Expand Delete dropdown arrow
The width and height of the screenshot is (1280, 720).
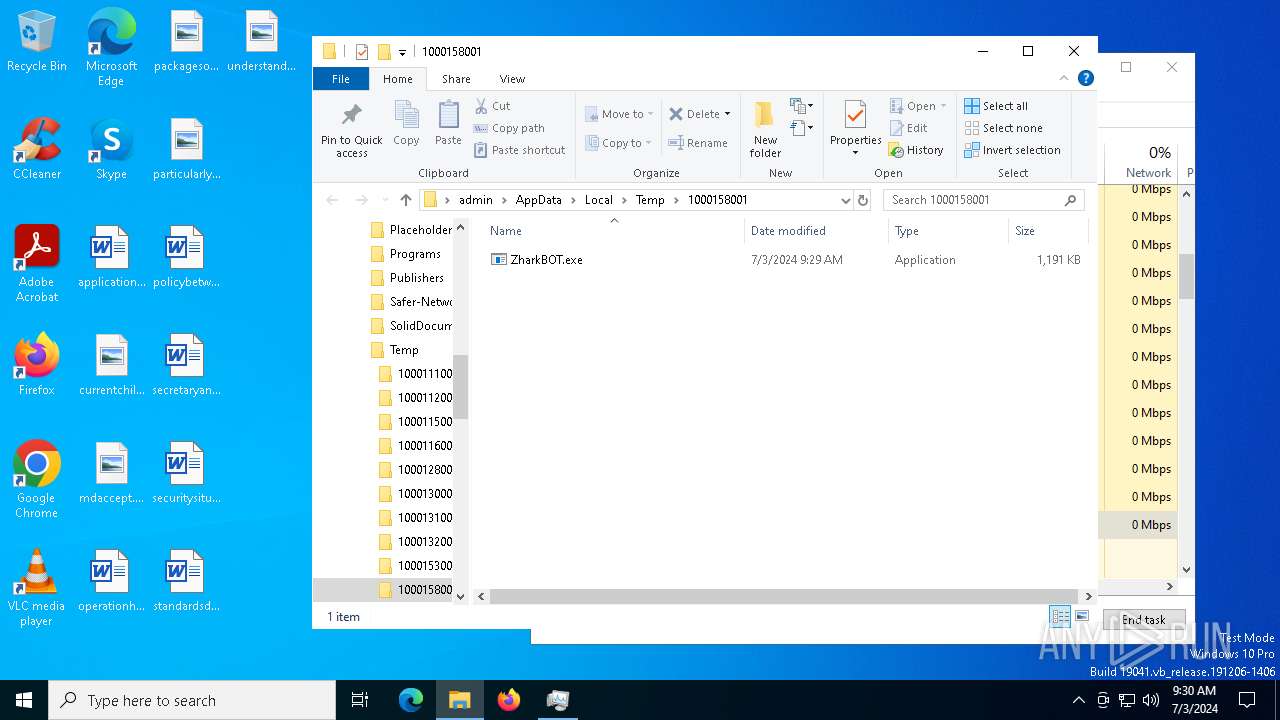[x=727, y=114]
